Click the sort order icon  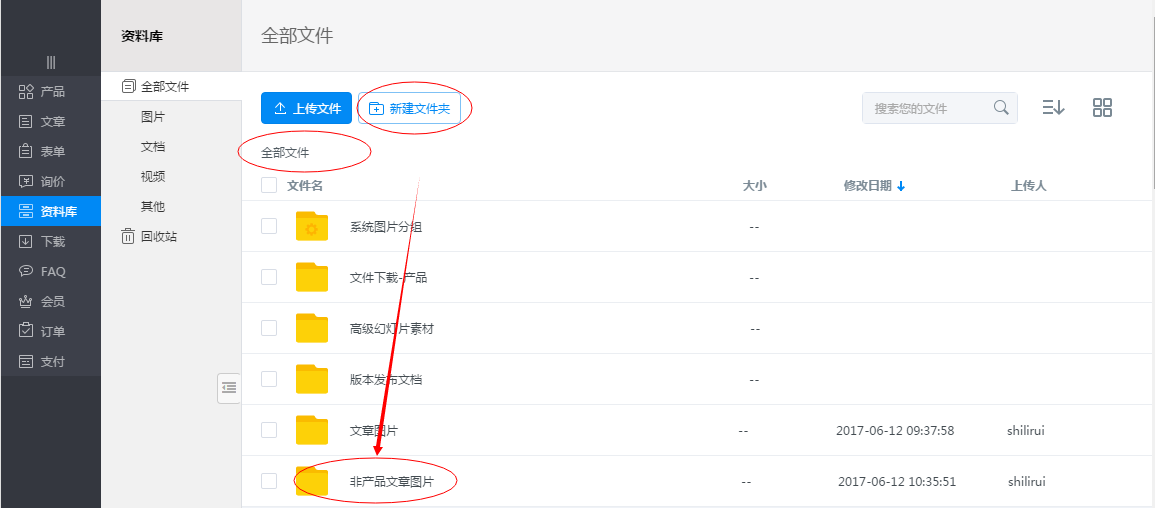(x=1053, y=108)
